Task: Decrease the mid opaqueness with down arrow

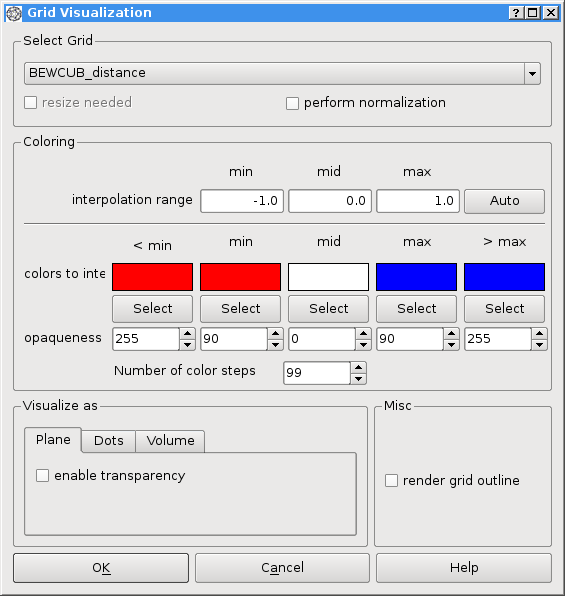Action: [x=363, y=344]
